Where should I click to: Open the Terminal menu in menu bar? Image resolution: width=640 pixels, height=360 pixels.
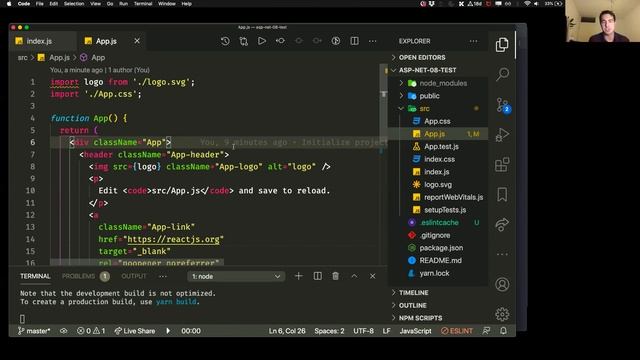(x=143, y=4)
